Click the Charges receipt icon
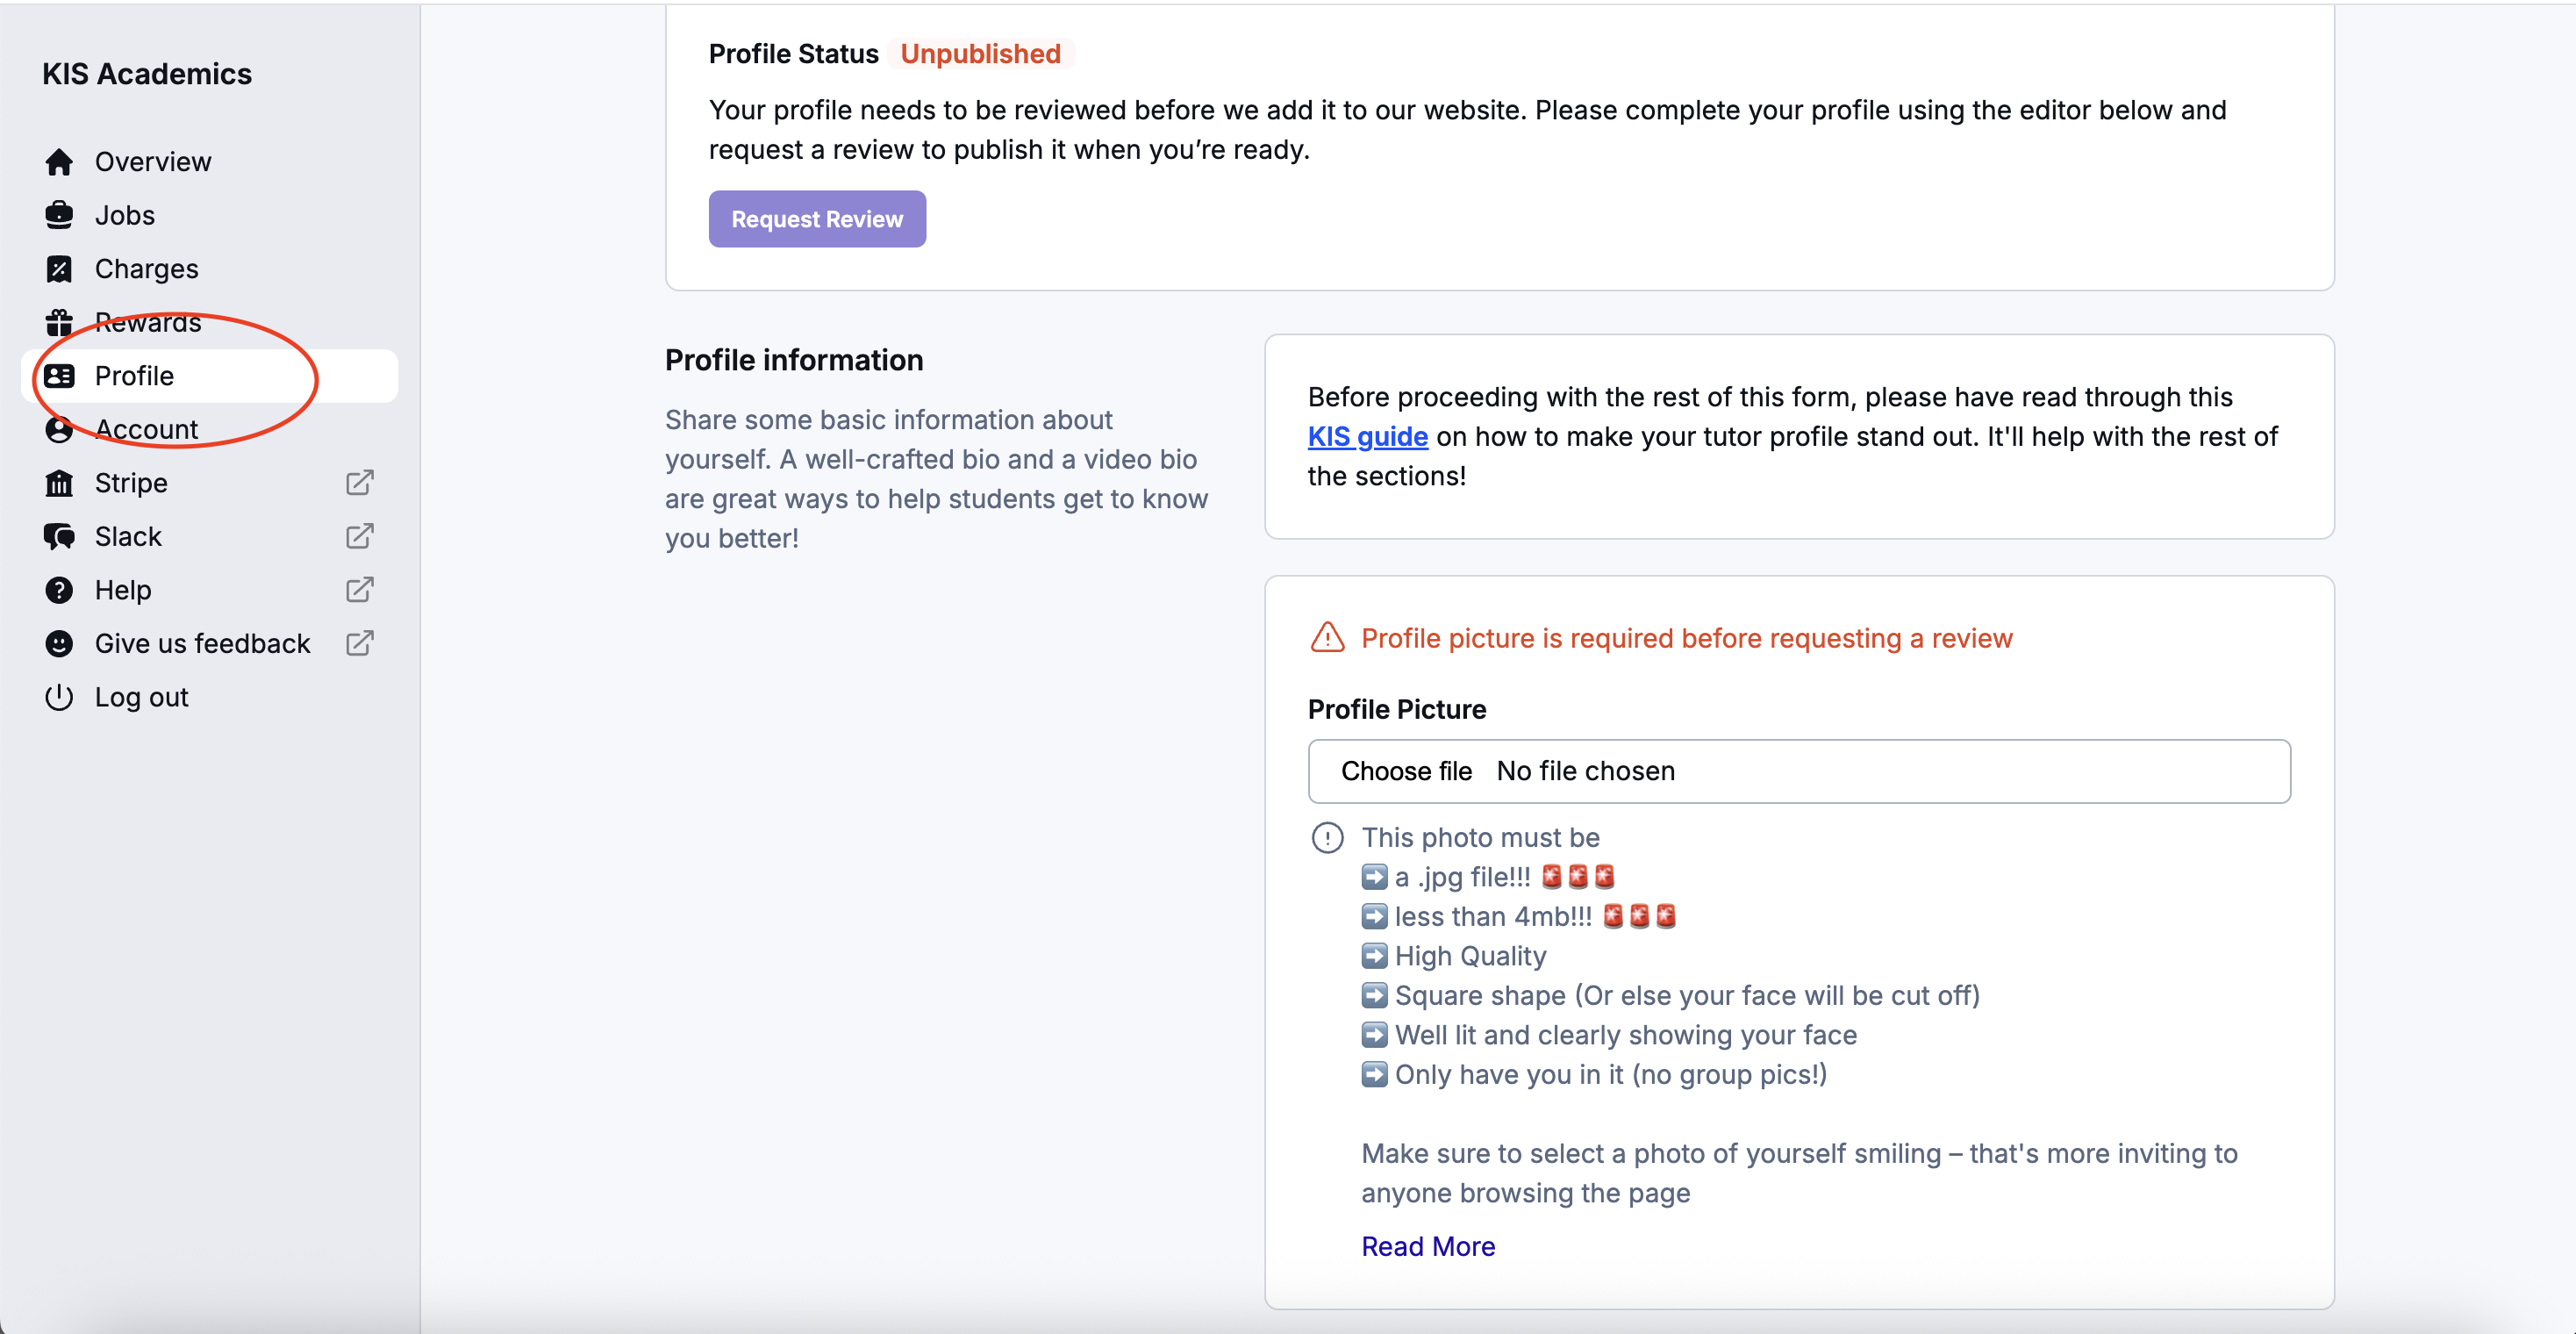 point(59,269)
